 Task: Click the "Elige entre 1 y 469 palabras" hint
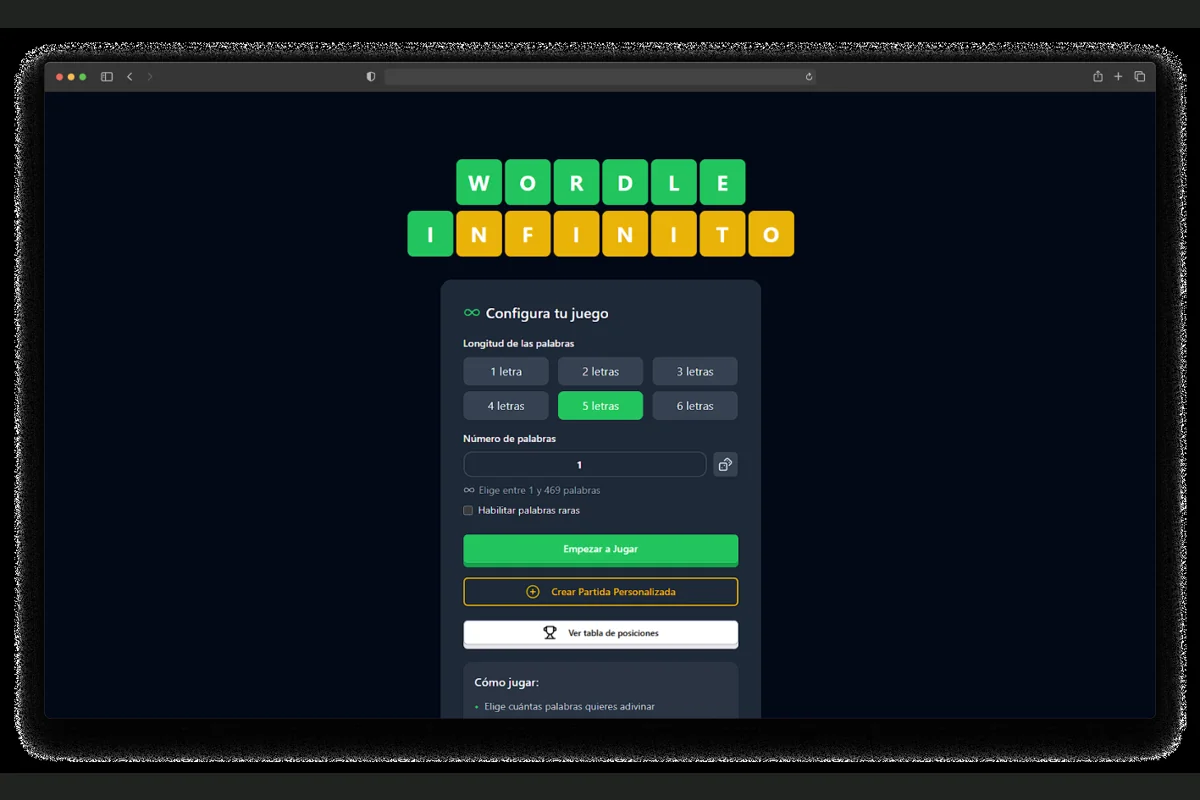click(540, 491)
